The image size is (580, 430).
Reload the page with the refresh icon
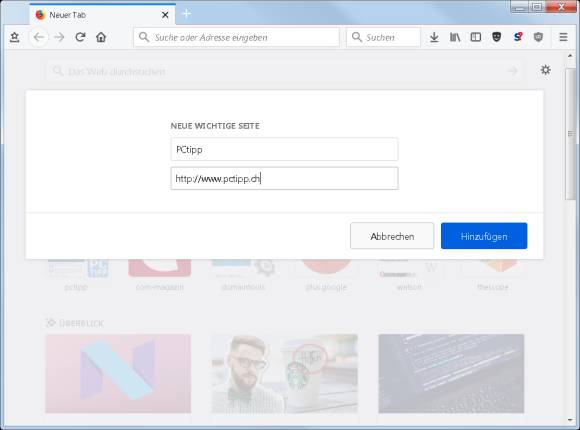pyautogui.click(x=80, y=37)
